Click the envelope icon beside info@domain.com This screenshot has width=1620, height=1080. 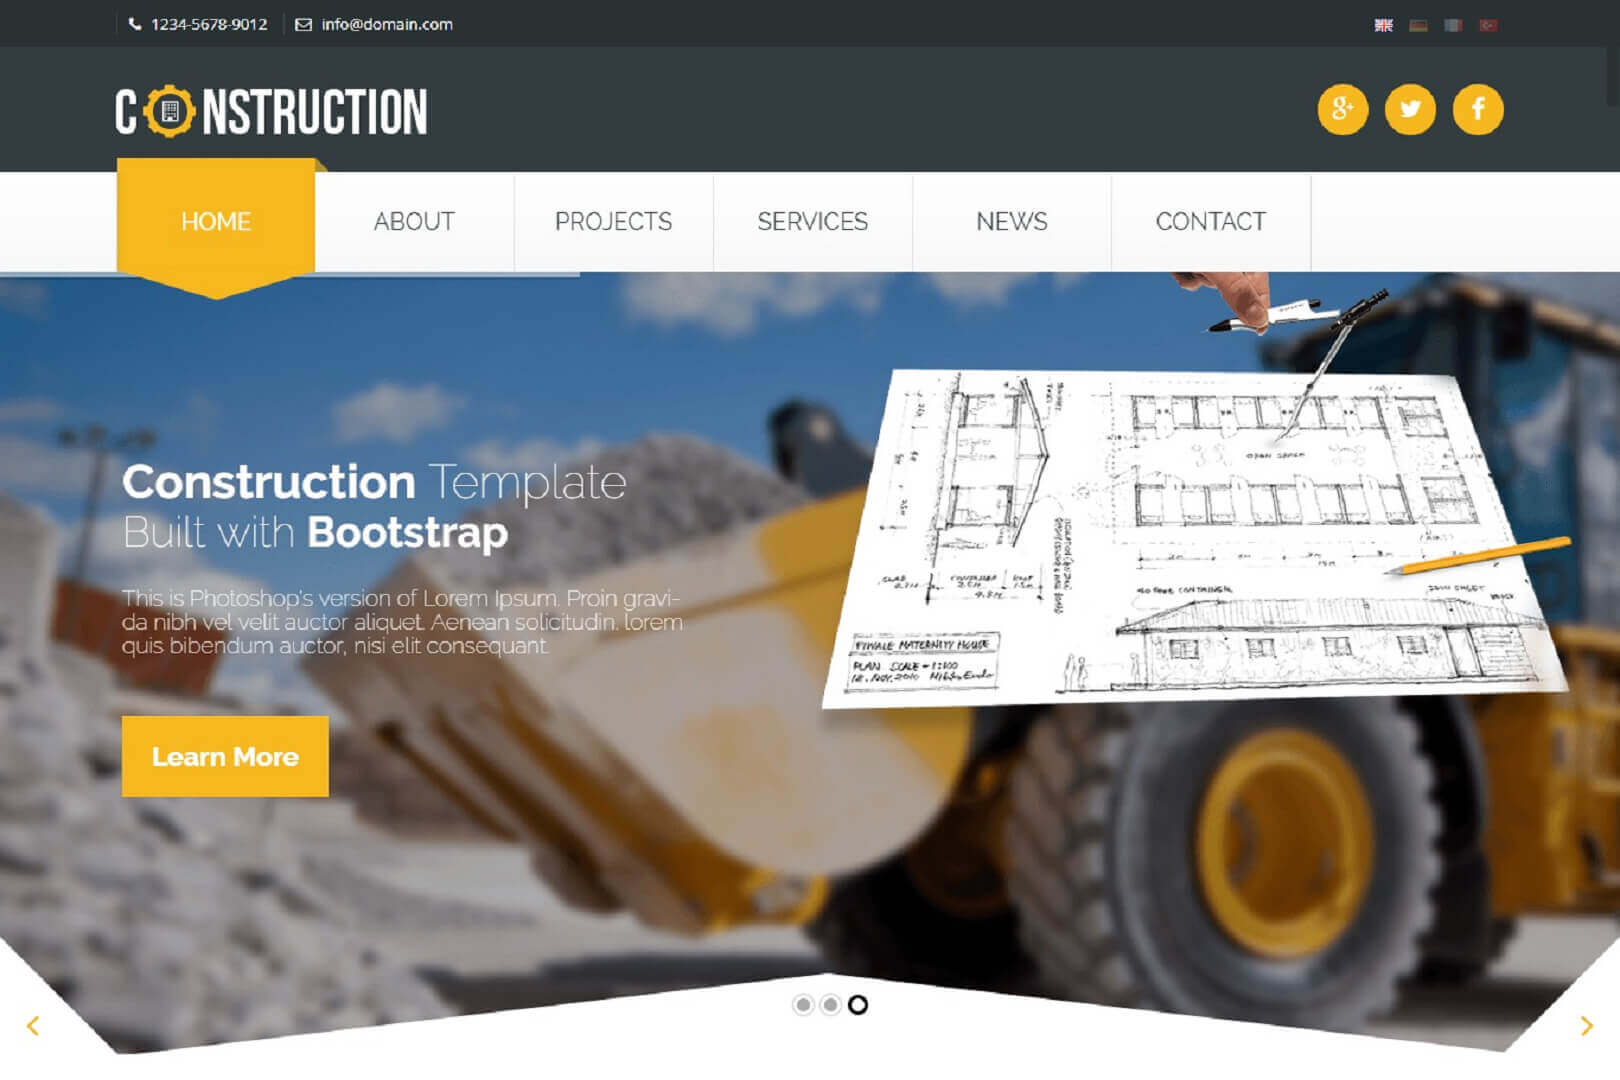304,24
